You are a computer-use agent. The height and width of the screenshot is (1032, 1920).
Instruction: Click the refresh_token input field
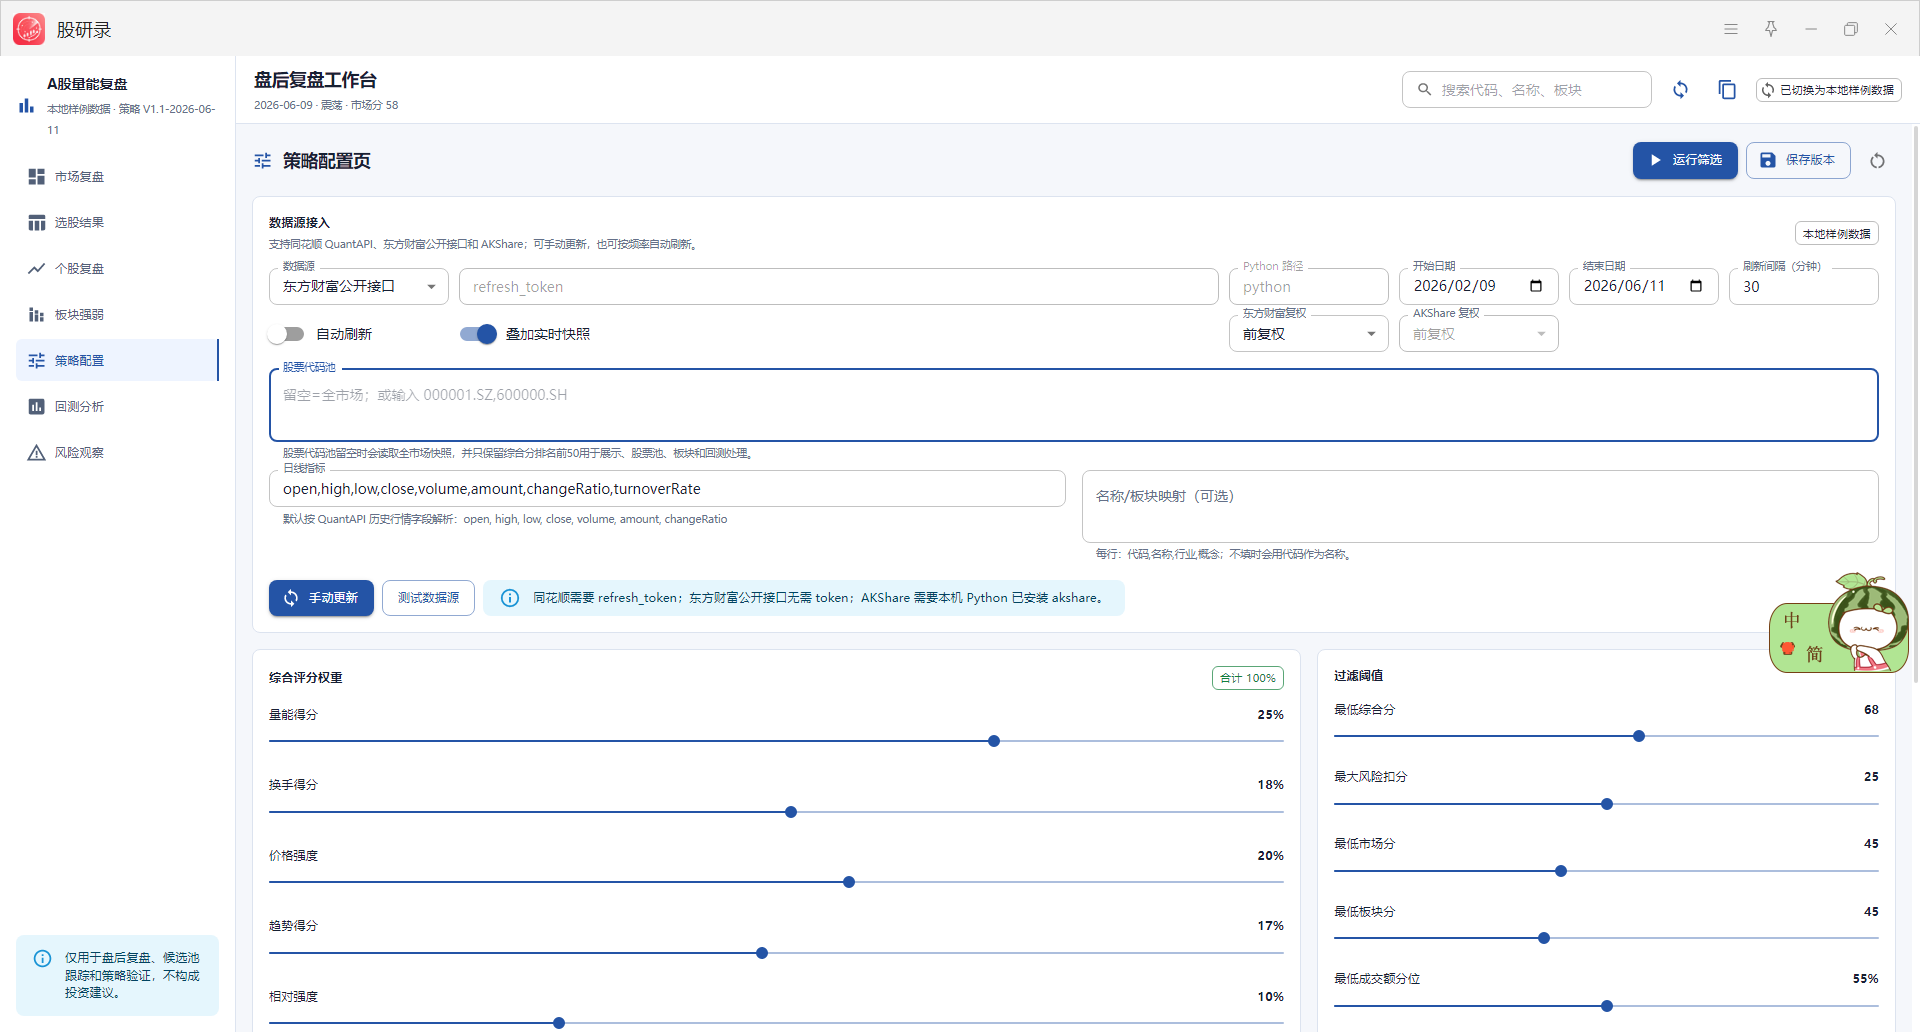pos(838,287)
